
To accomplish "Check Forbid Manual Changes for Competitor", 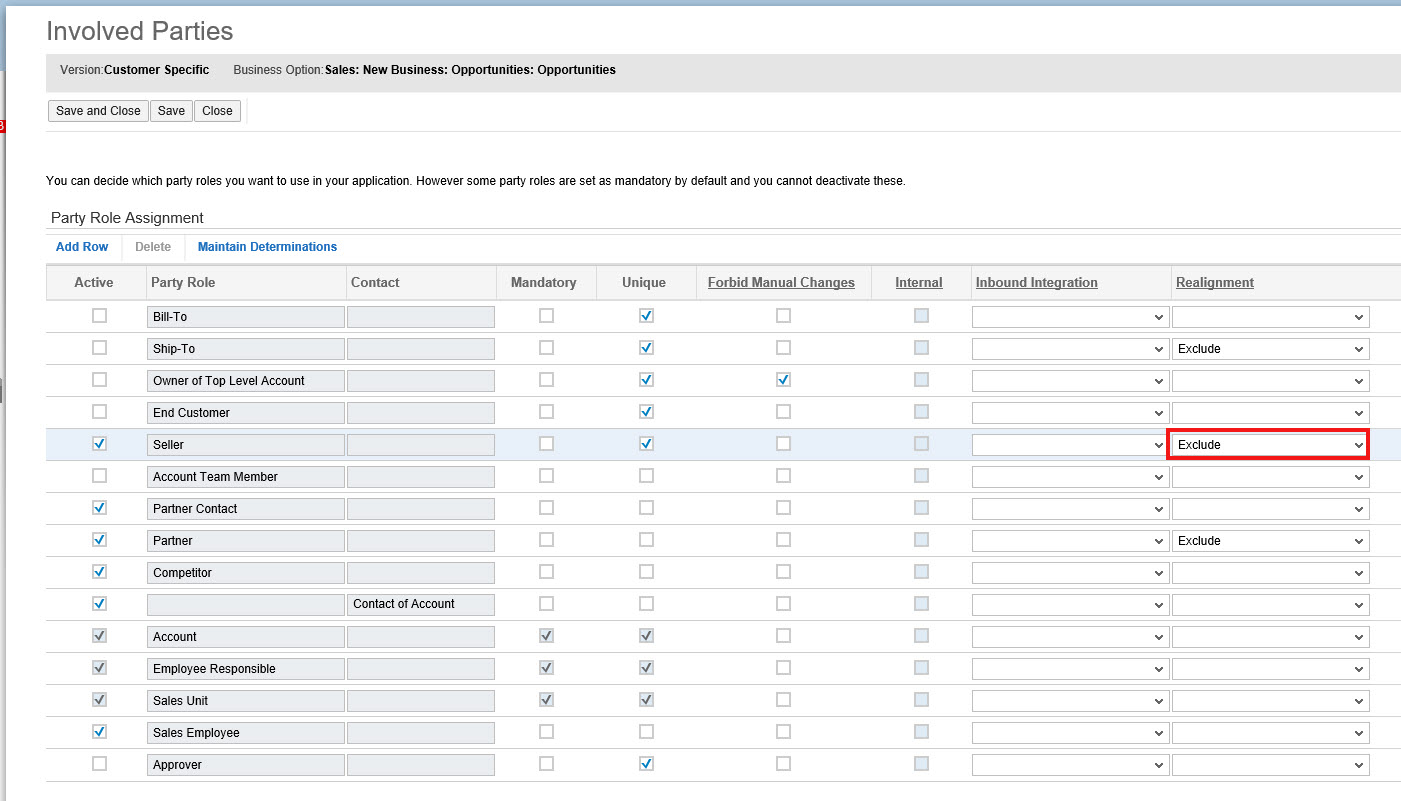I will pos(783,571).
